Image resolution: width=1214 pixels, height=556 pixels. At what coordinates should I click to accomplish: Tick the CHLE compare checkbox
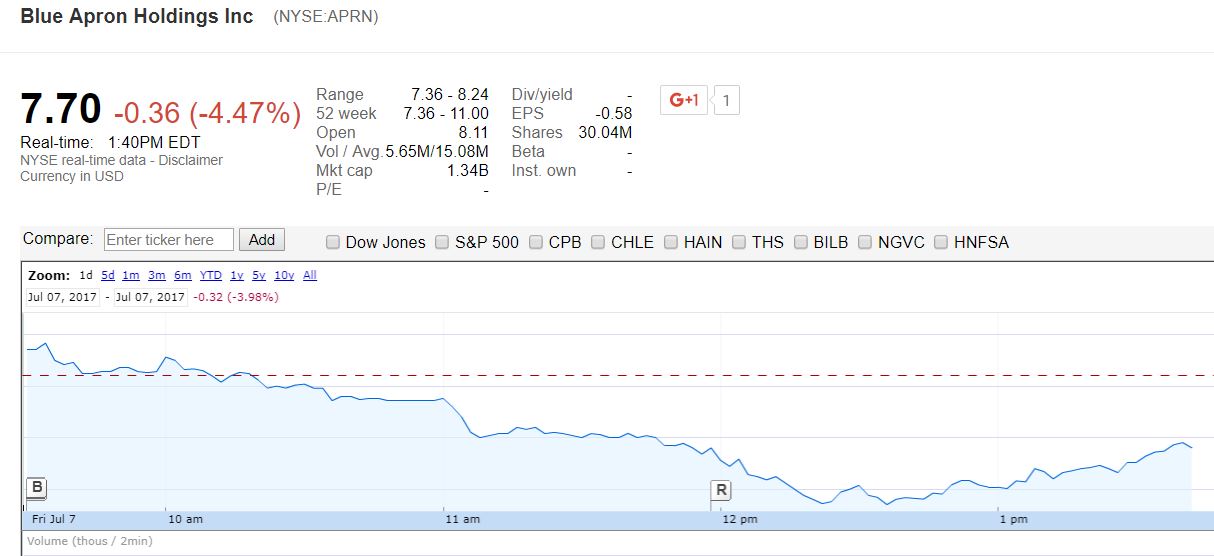(598, 242)
